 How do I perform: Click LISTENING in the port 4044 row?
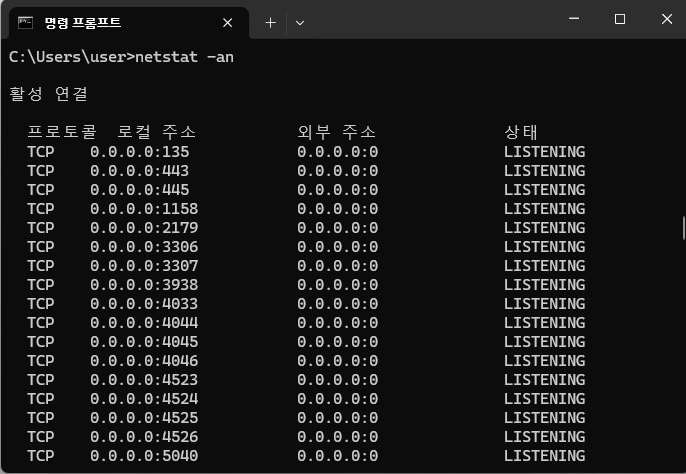click(x=544, y=323)
